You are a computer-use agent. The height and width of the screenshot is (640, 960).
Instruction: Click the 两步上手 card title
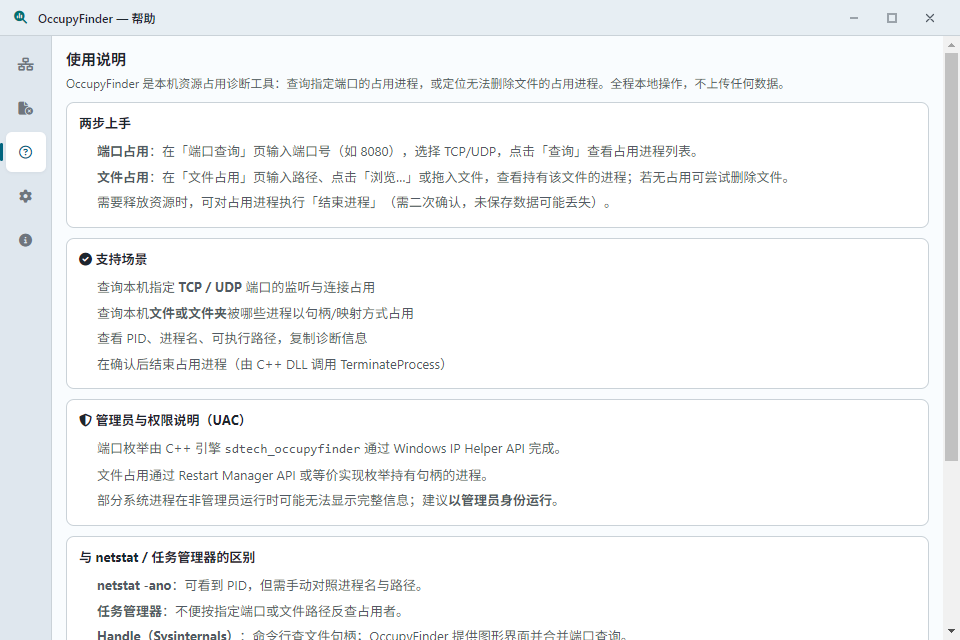point(105,123)
